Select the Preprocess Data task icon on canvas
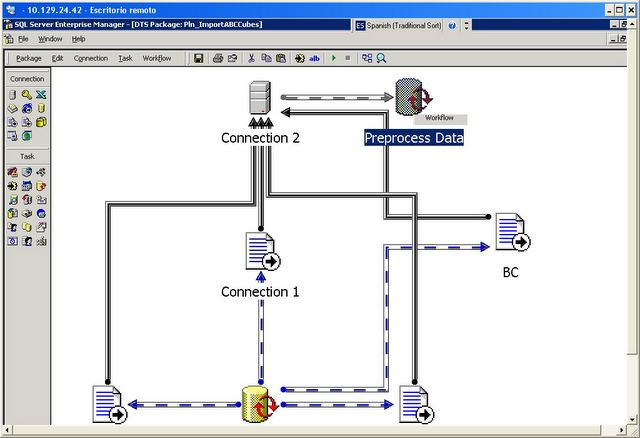640x438 pixels. pyautogui.click(x=413, y=97)
